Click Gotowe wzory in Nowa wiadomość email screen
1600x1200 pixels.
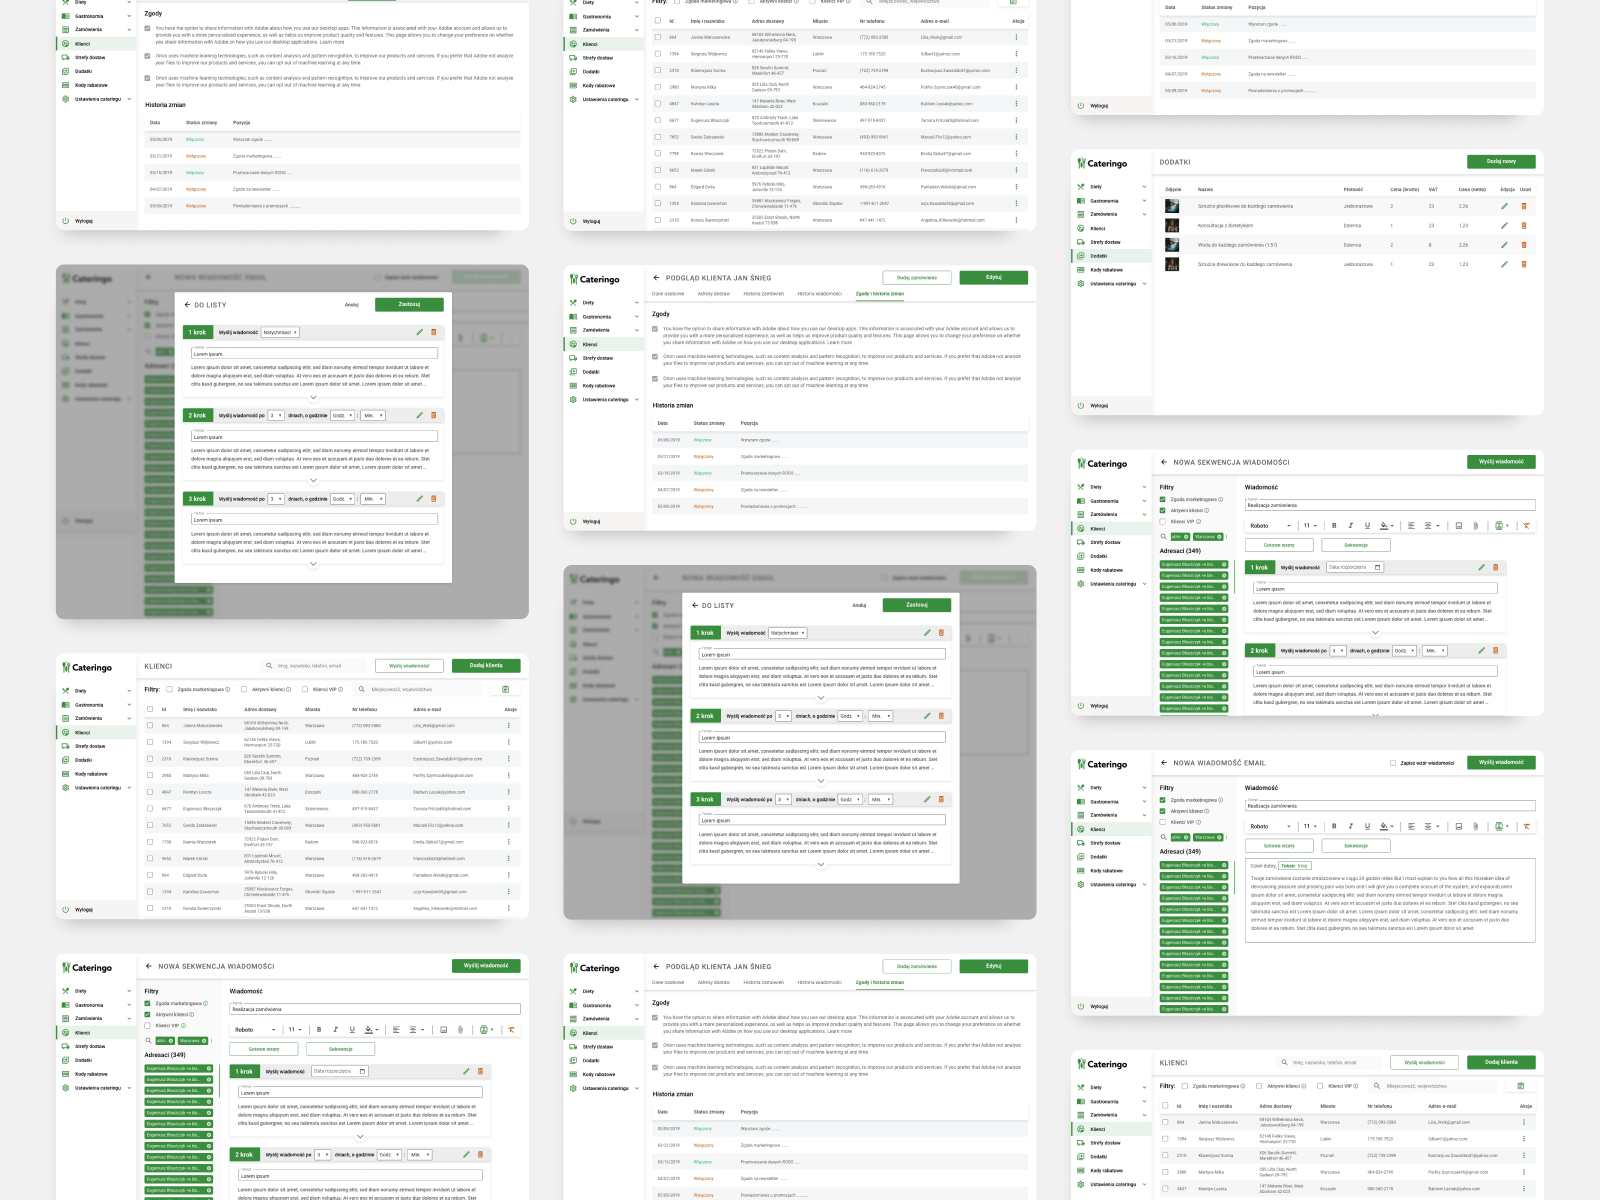pyautogui.click(x=1279, y=846)
